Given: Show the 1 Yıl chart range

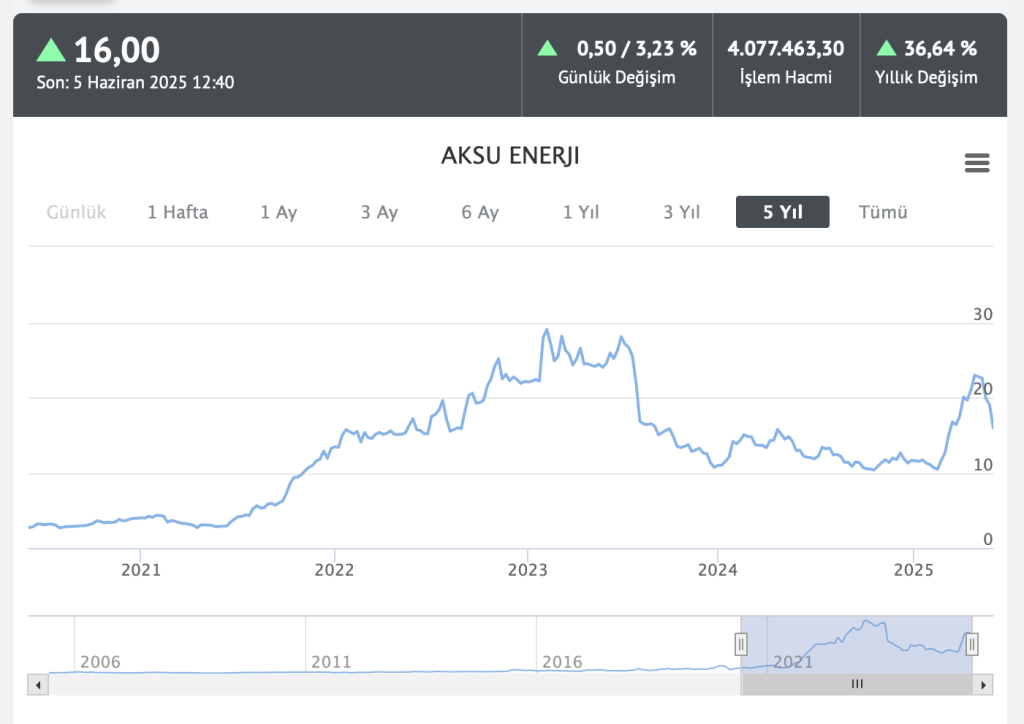Looking at the screenshot, I should [581, 212].
